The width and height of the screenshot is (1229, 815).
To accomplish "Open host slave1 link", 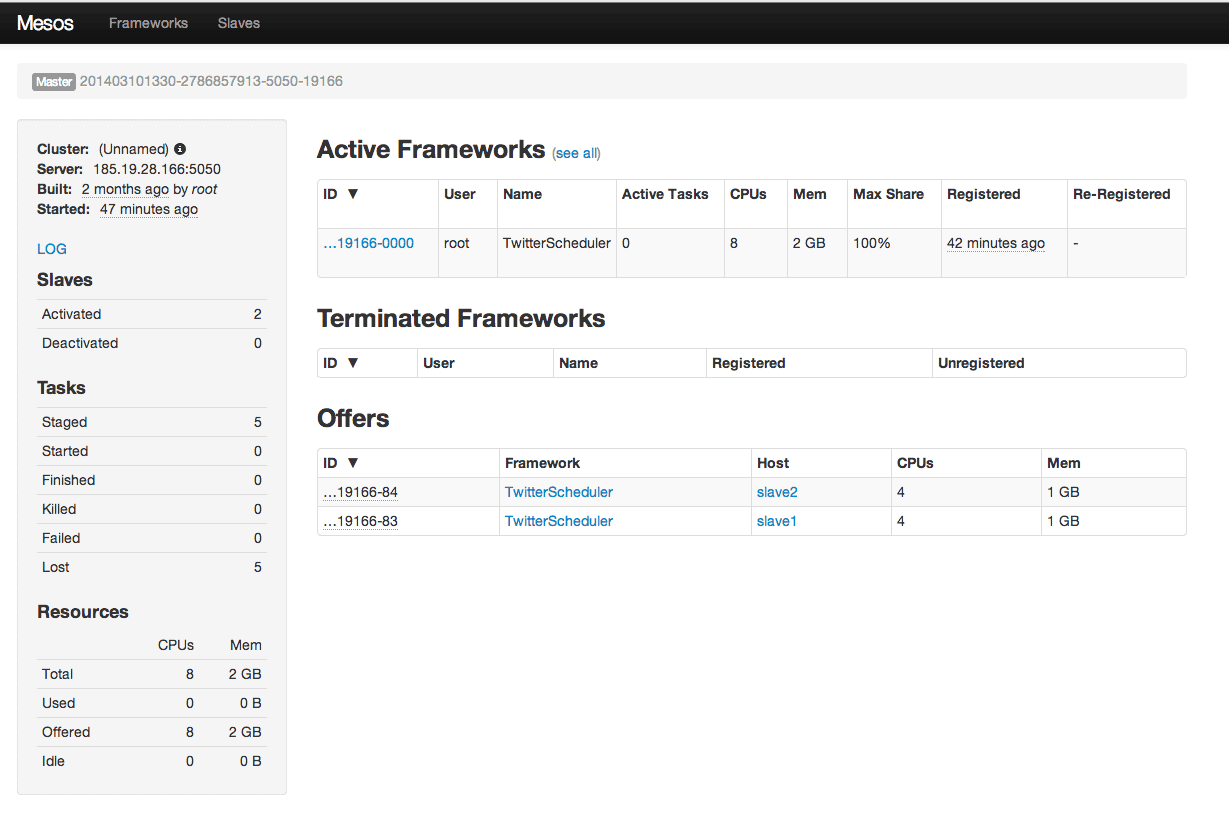I will click(x=777, y=521).
